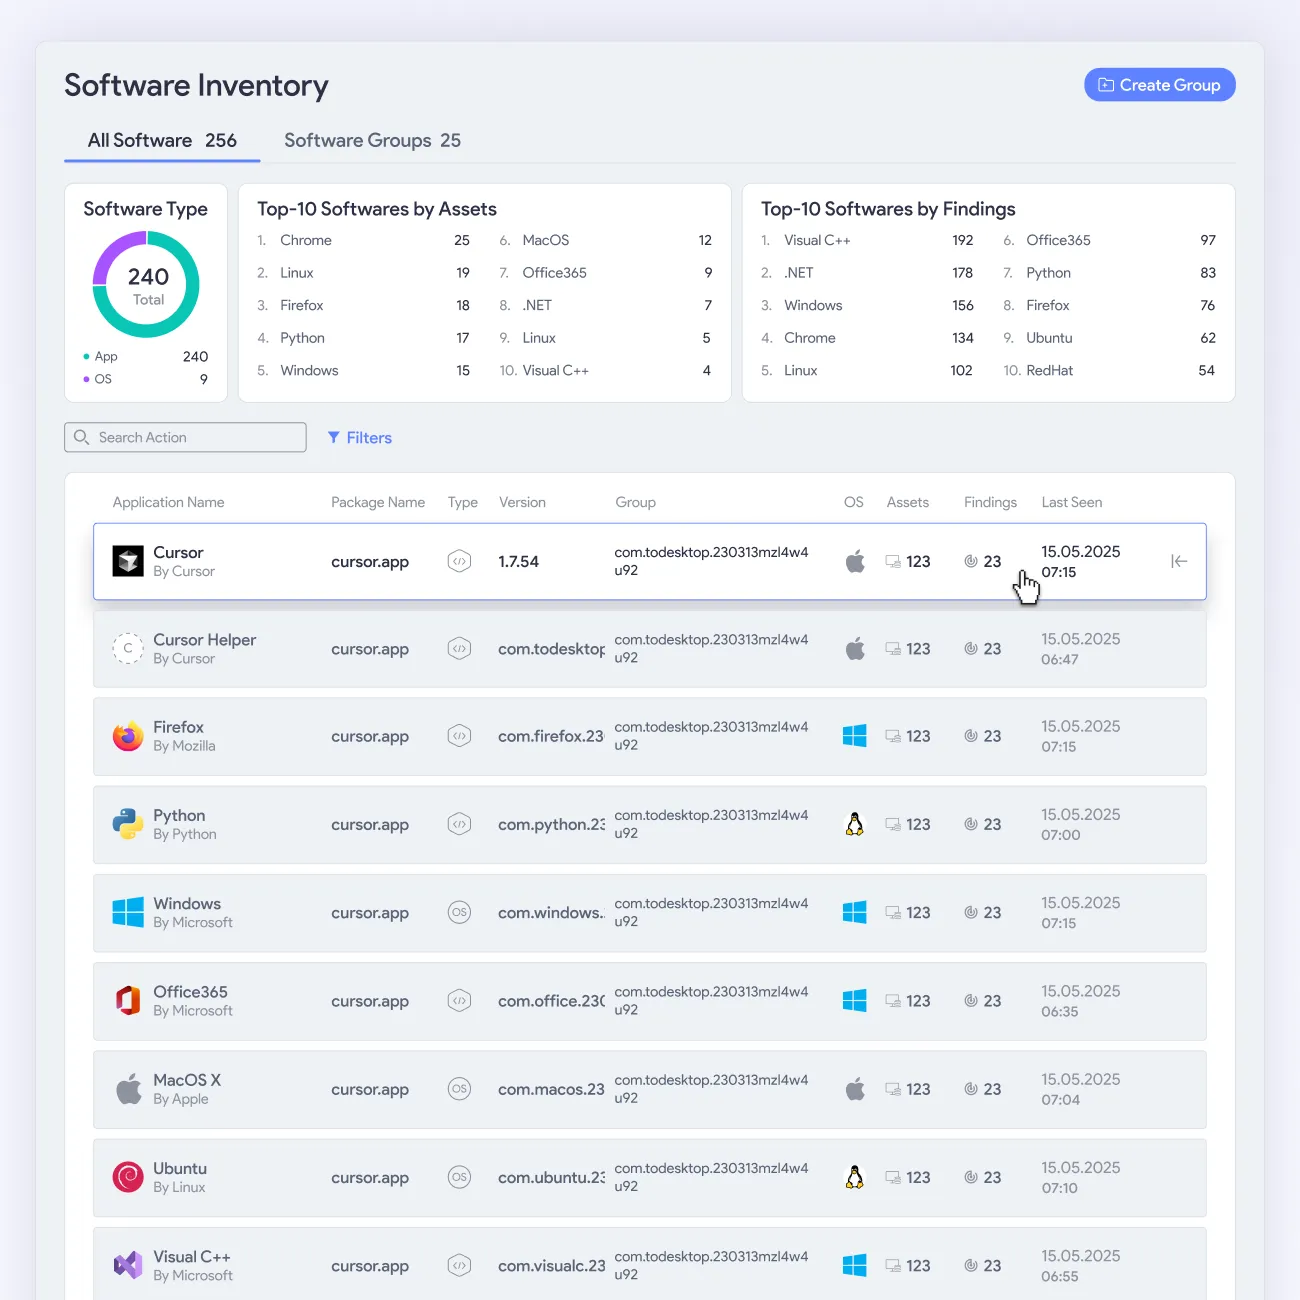Click the 'By Linux' publisher text
Viewport: 1300px width, 1300px height.
point(179,1187)
